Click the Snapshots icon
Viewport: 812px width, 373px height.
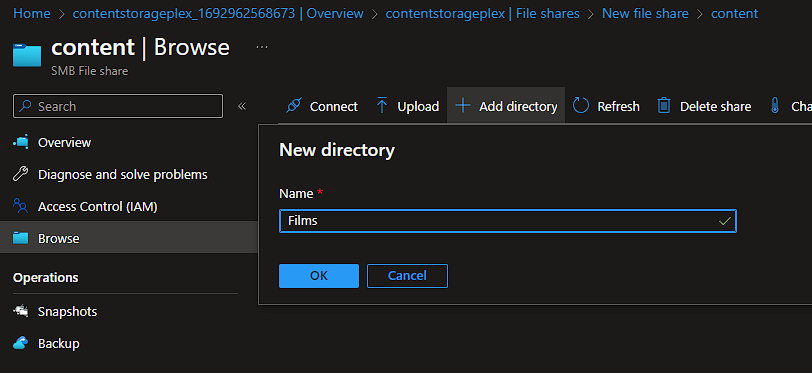(x=21, y=311)
